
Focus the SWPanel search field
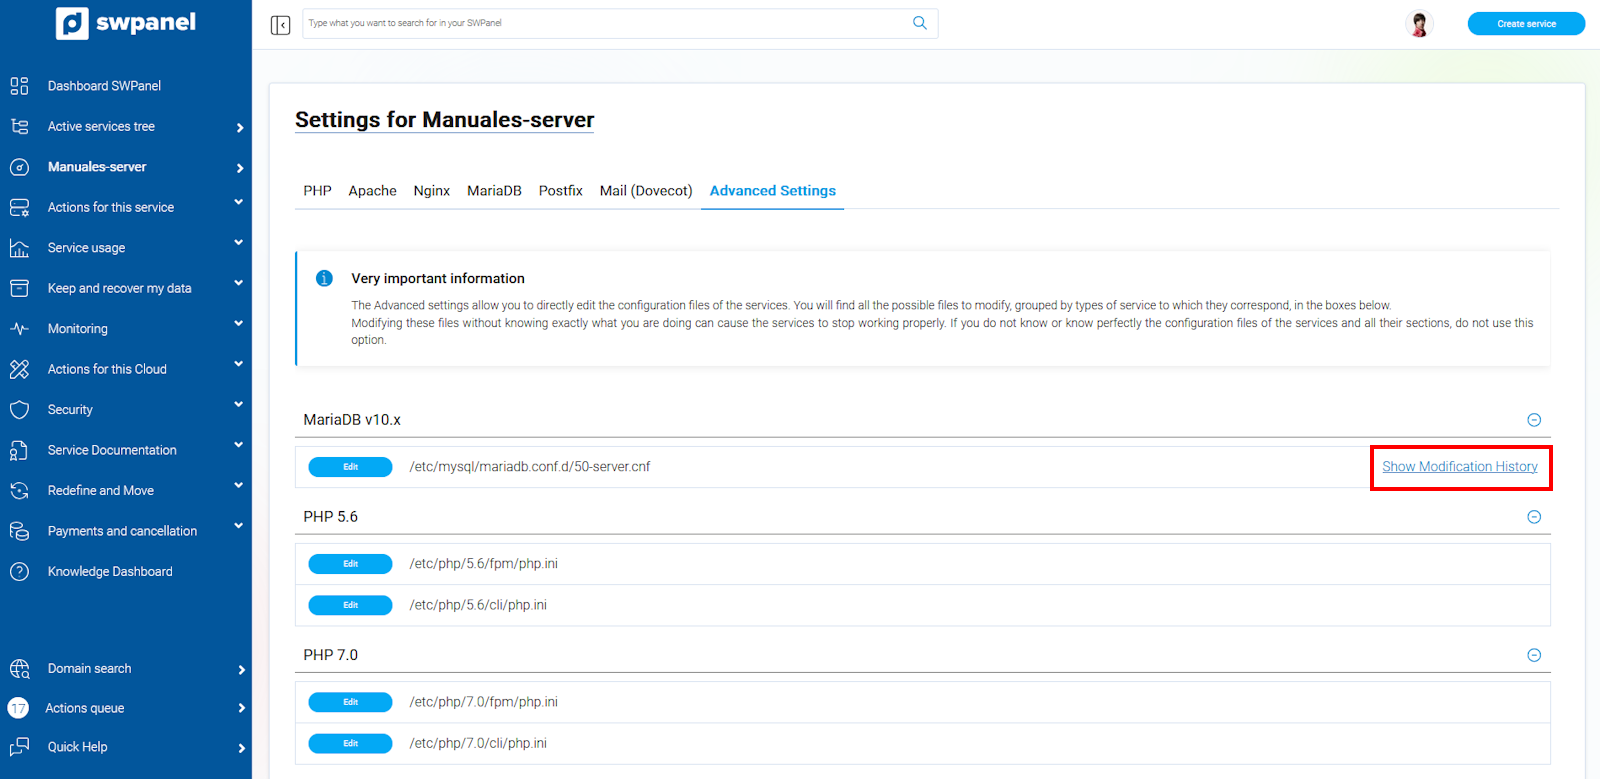pyautogui.click(x=605, y=23)
